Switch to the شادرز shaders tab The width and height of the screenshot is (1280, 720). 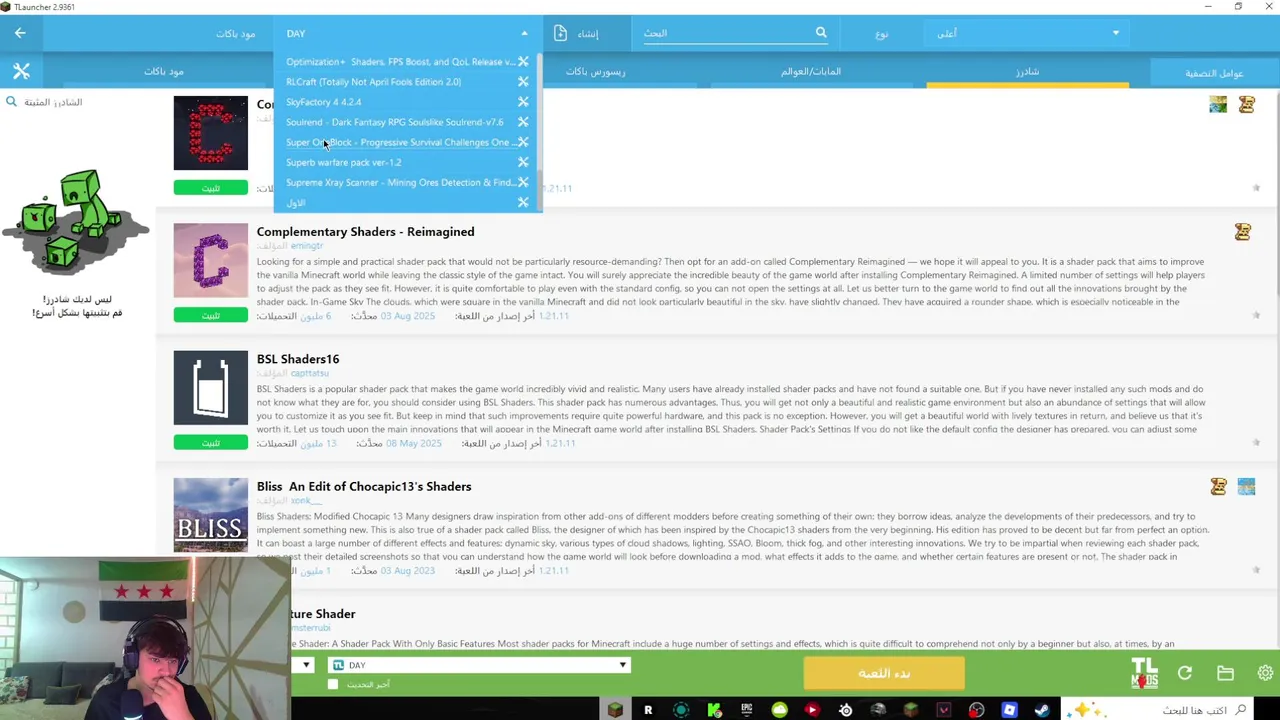pos(1027,71)
